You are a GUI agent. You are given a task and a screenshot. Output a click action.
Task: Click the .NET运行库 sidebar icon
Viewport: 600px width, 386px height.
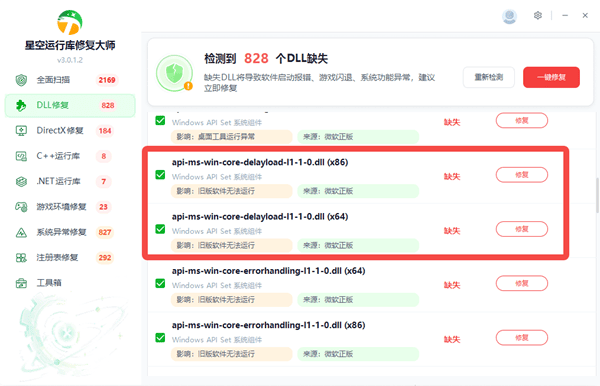21,181
